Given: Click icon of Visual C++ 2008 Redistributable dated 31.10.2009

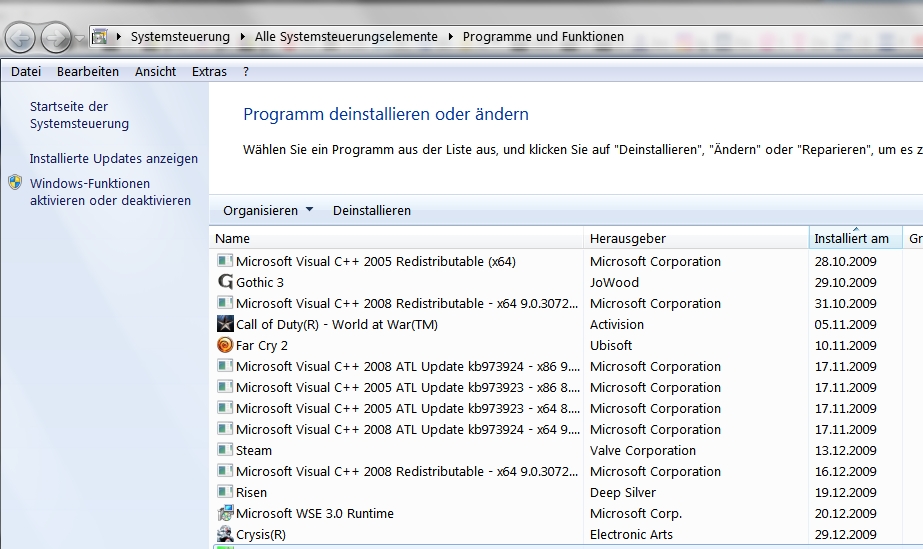Looking at the screenshot, I should pyautogui.click(x=225, y=303).
